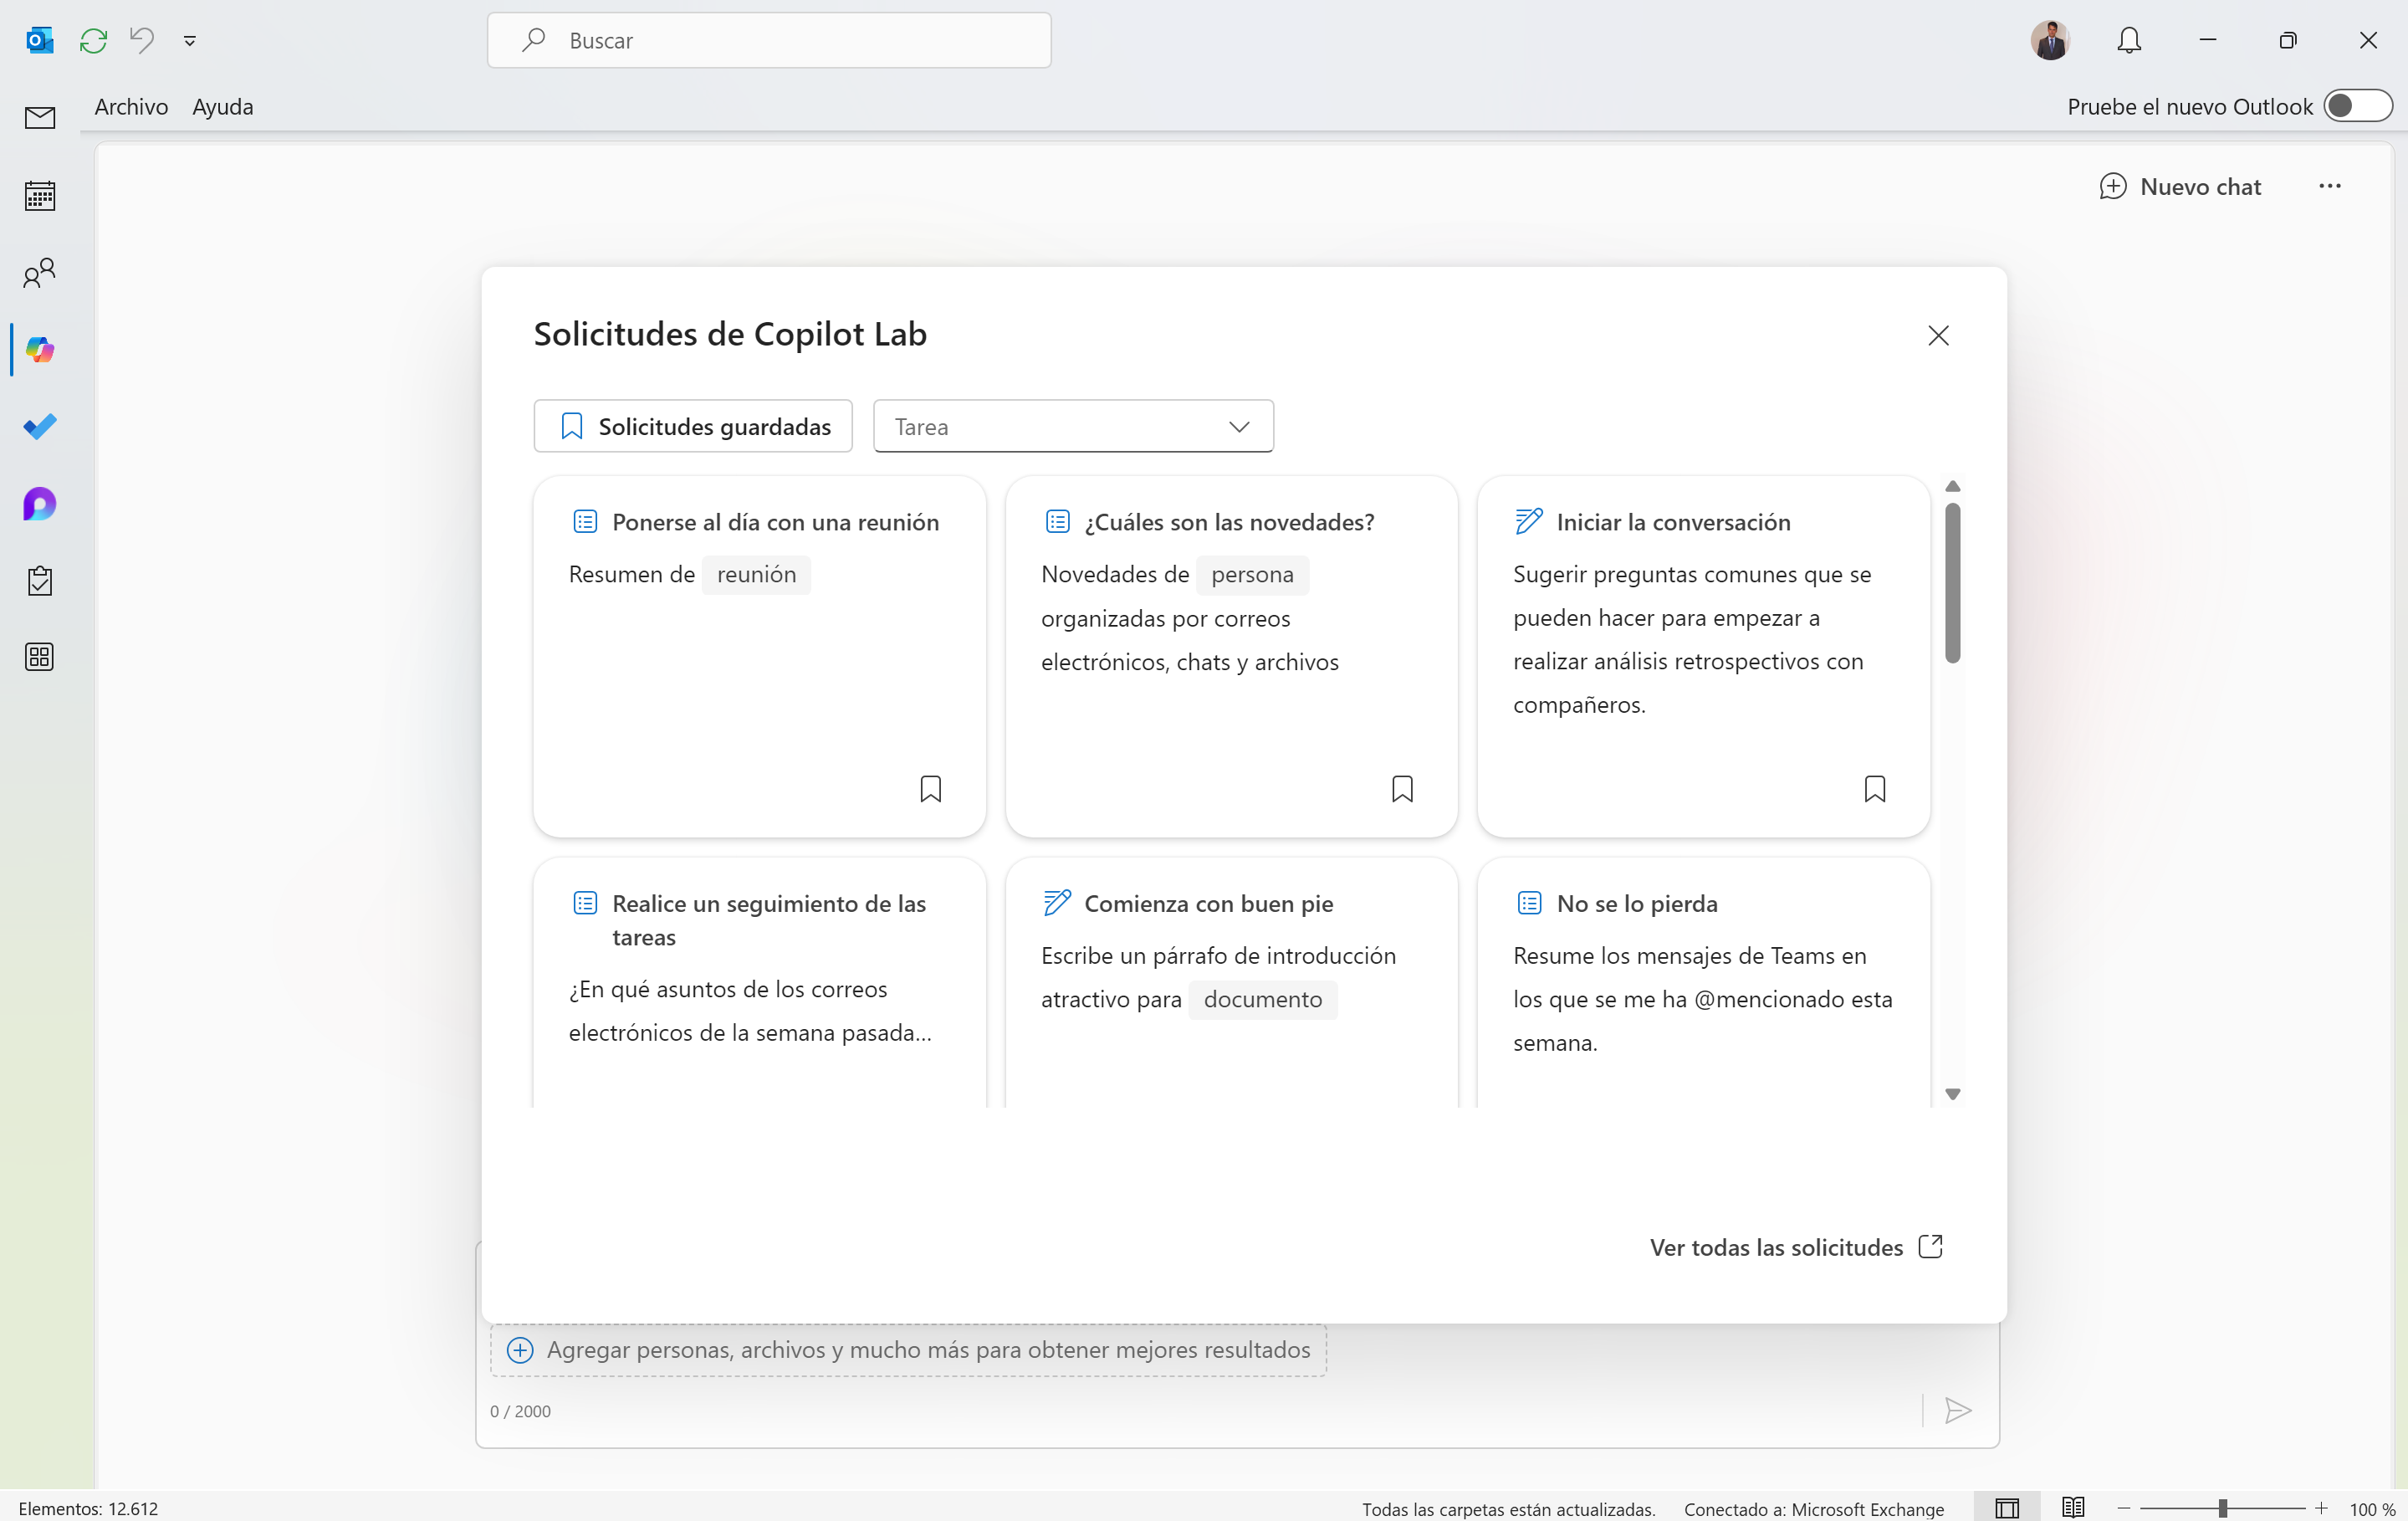Click the documento placeholder chip
Image resolution: width=2408 pixels, height=1521 pixels.
1262,999
